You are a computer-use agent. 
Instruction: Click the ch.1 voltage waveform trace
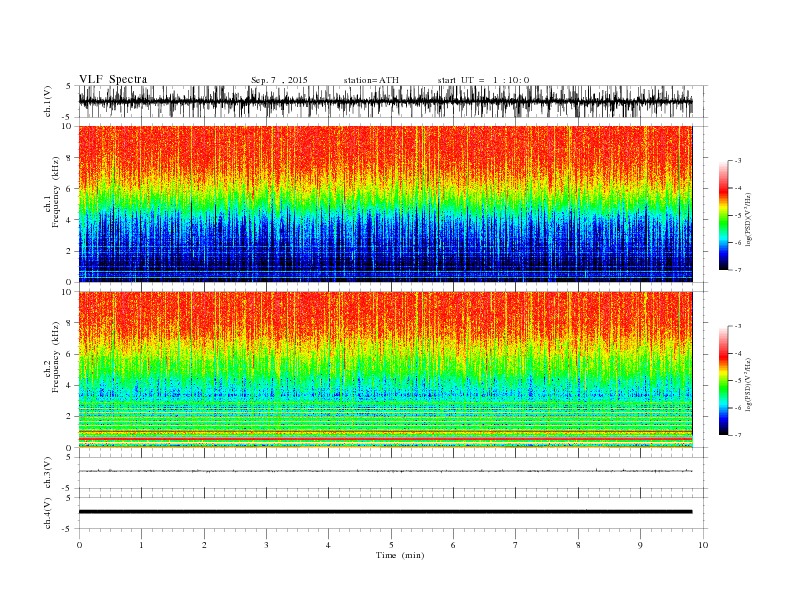point(385,102)
